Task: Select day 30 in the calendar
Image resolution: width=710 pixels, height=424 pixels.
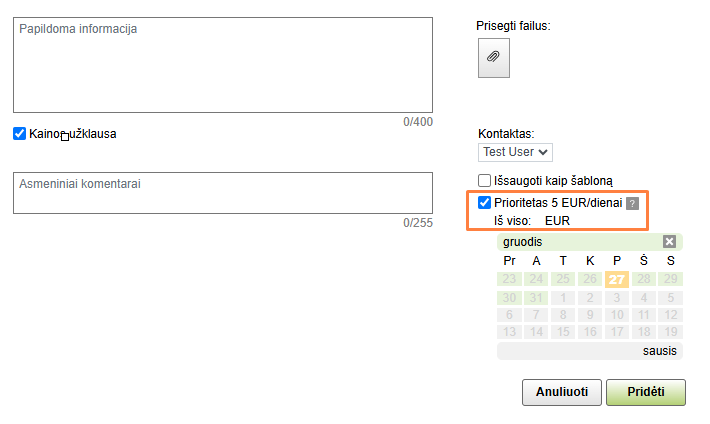Action: click(509, 297)
